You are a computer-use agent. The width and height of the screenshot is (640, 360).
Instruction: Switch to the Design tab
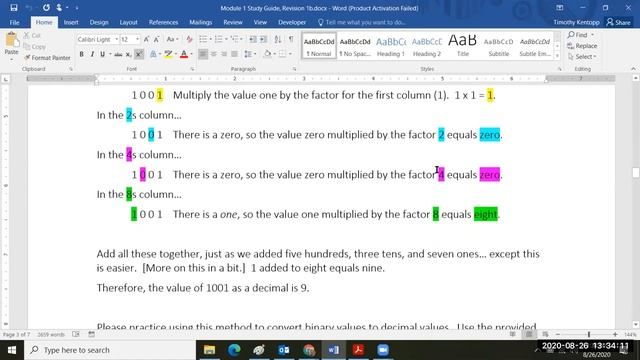[99, 22]
